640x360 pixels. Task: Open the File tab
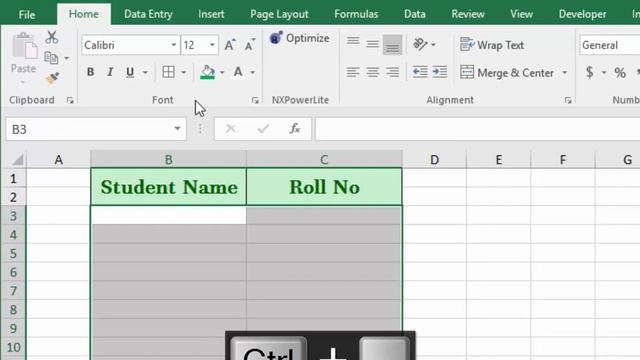point(27,15)
